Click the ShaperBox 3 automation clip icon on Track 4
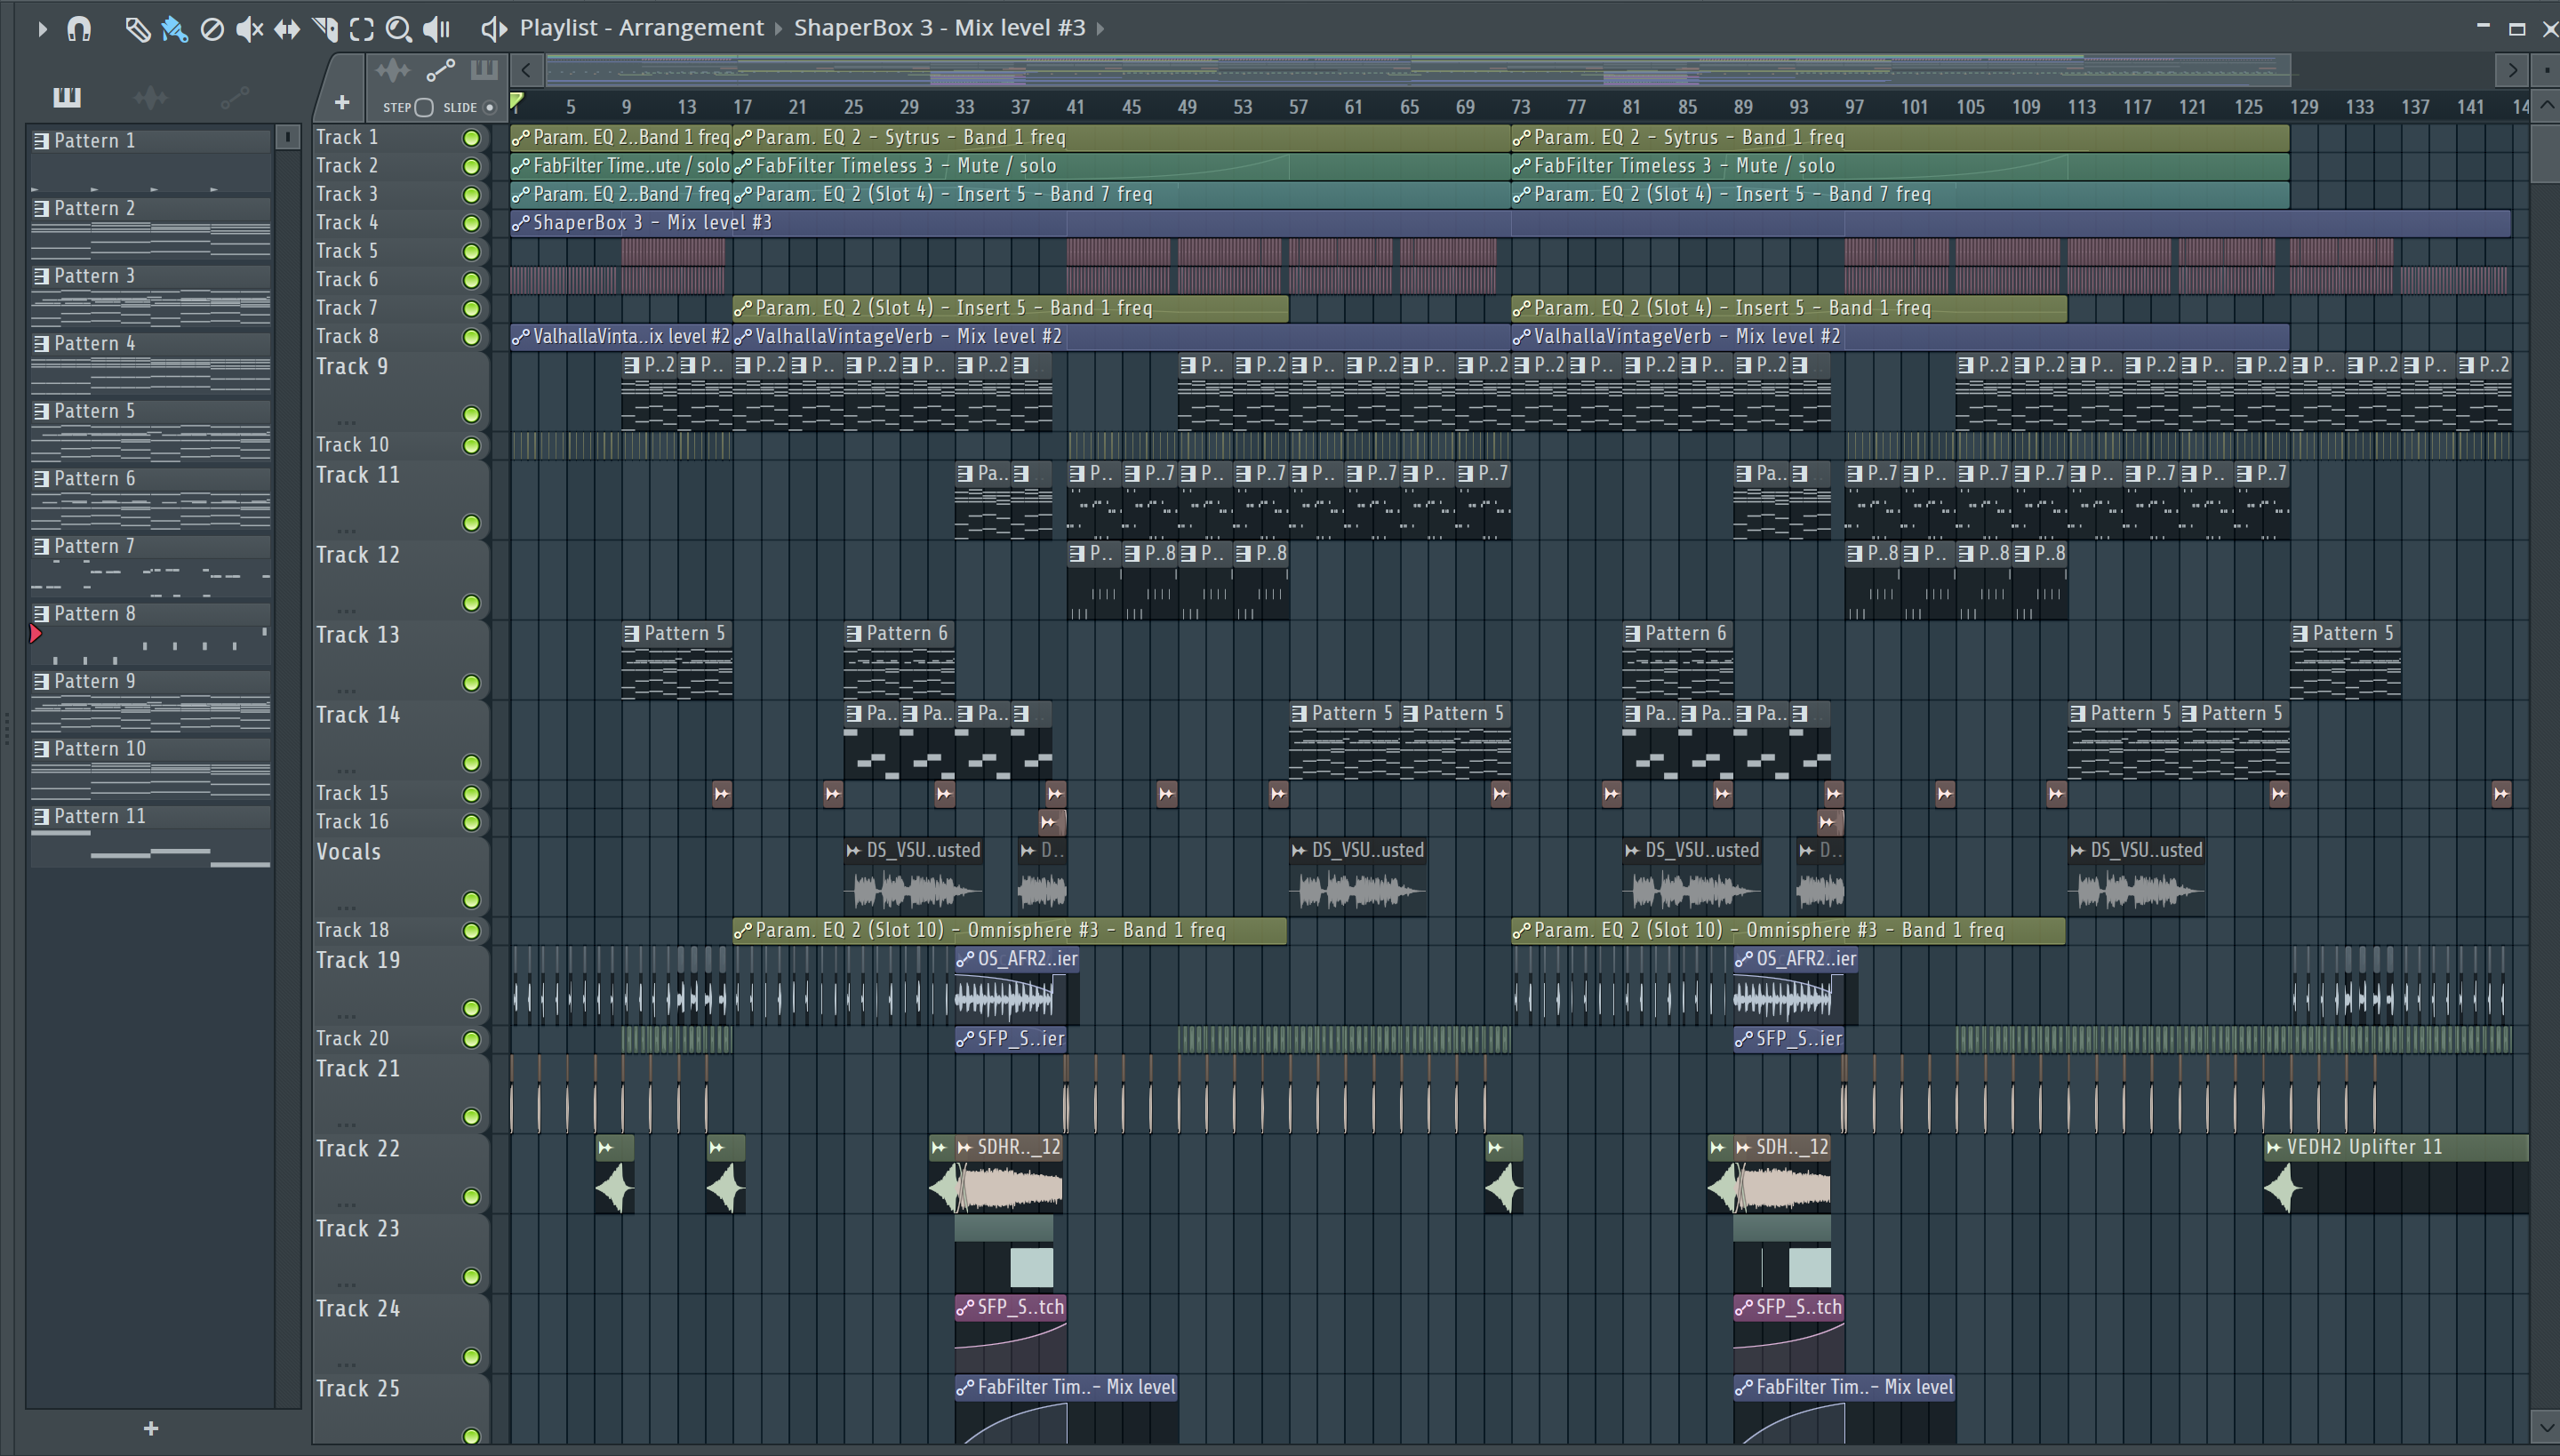This screenshot has height=1456, width=2560. (521, 222)
